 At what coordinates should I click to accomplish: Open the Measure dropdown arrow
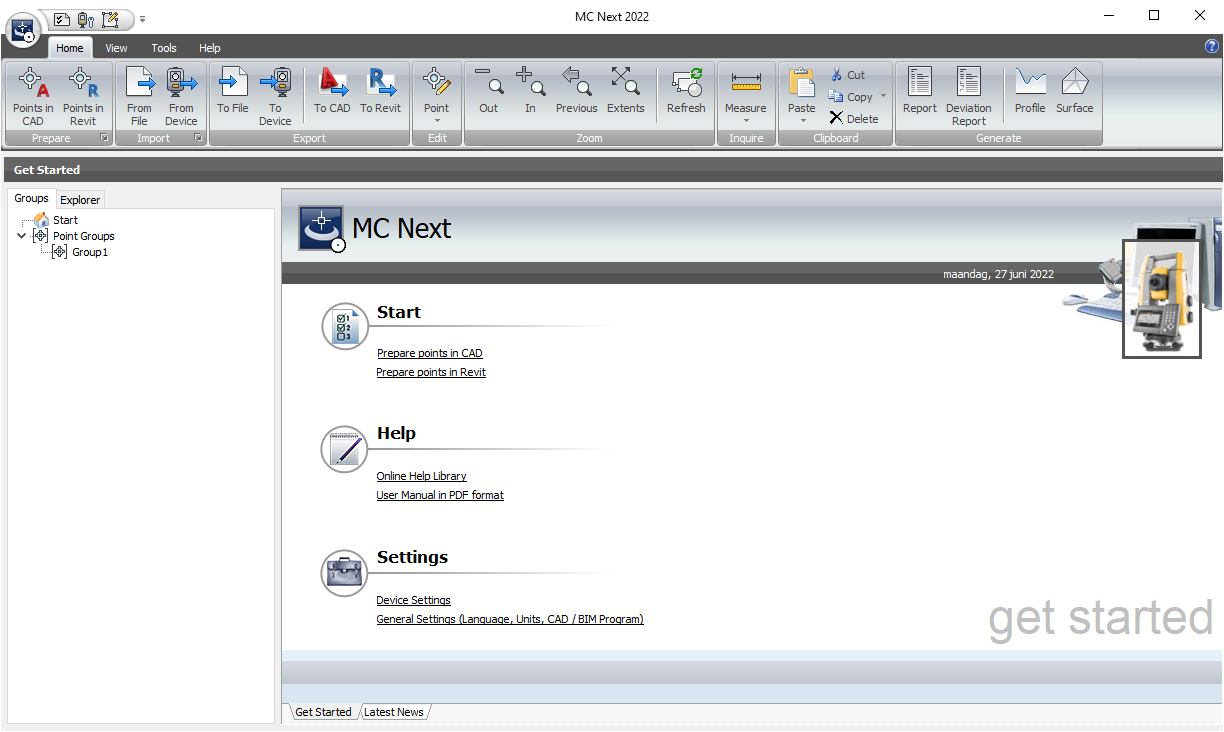click(x=746, y=122)
